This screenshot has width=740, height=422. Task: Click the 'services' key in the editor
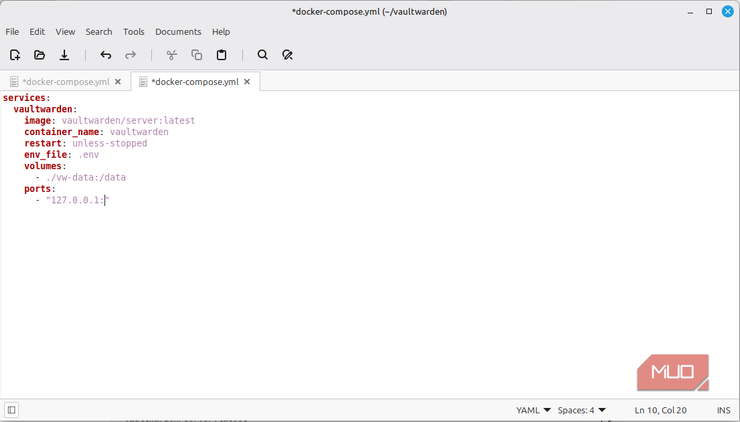coord(24,98)
